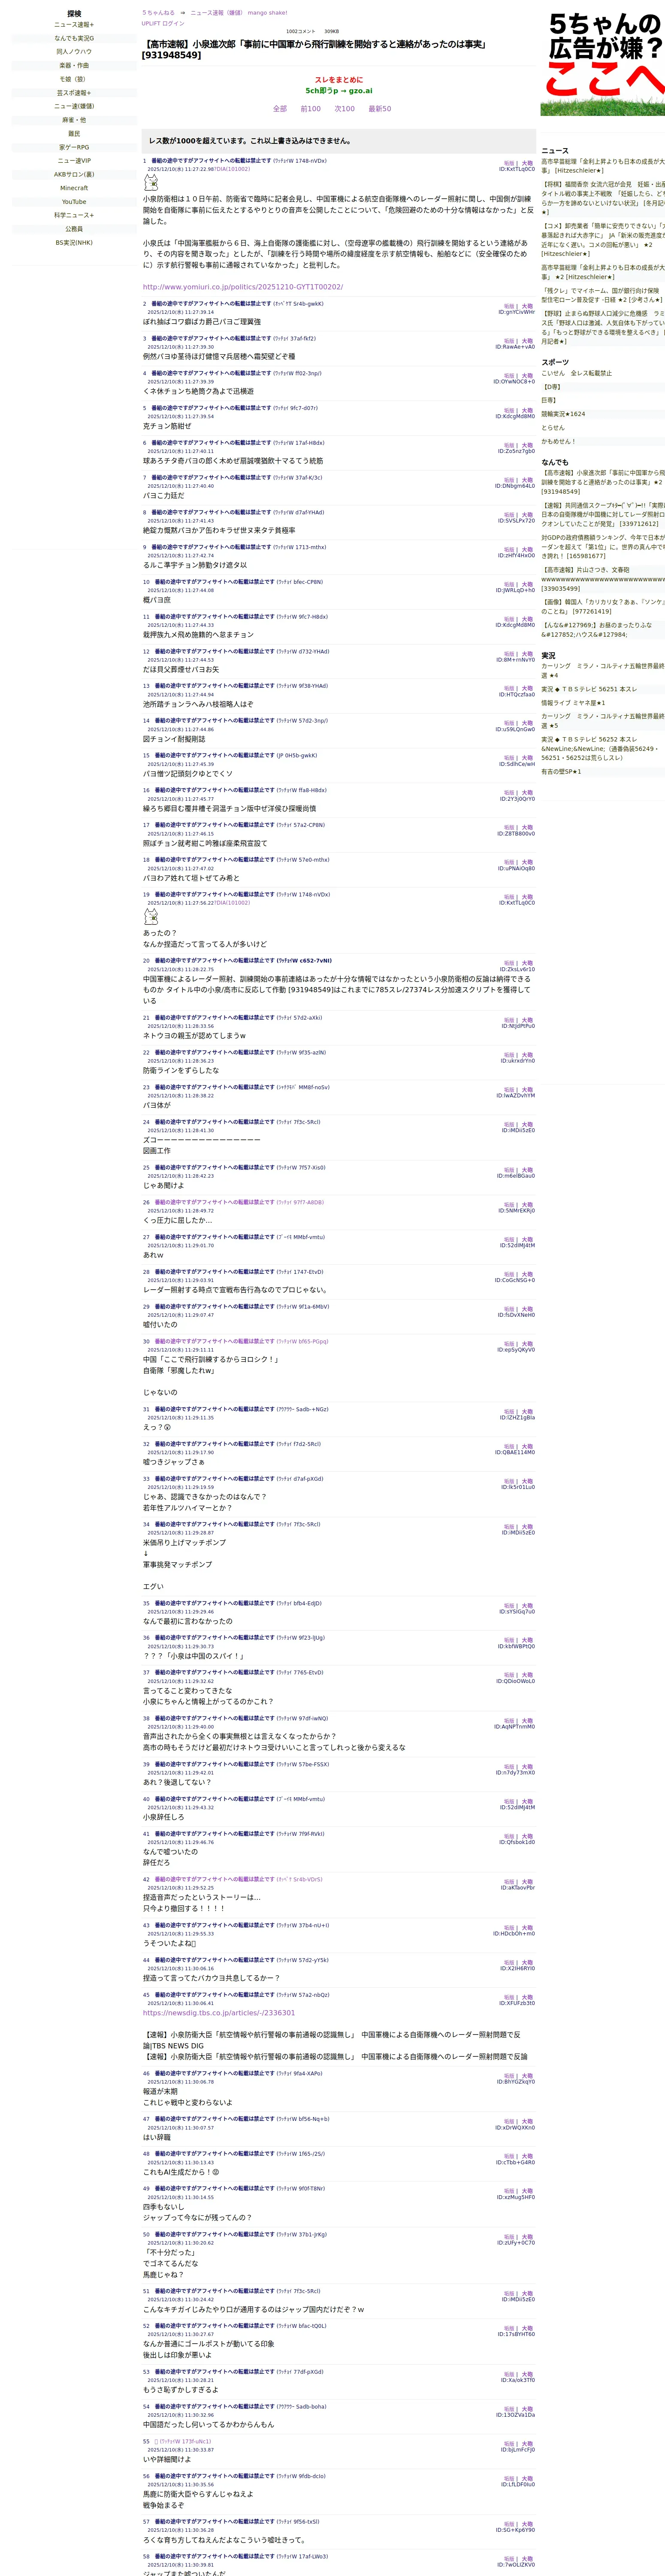
Task: Click the cat avatar icon in post 19
Action: pos(151,917)
